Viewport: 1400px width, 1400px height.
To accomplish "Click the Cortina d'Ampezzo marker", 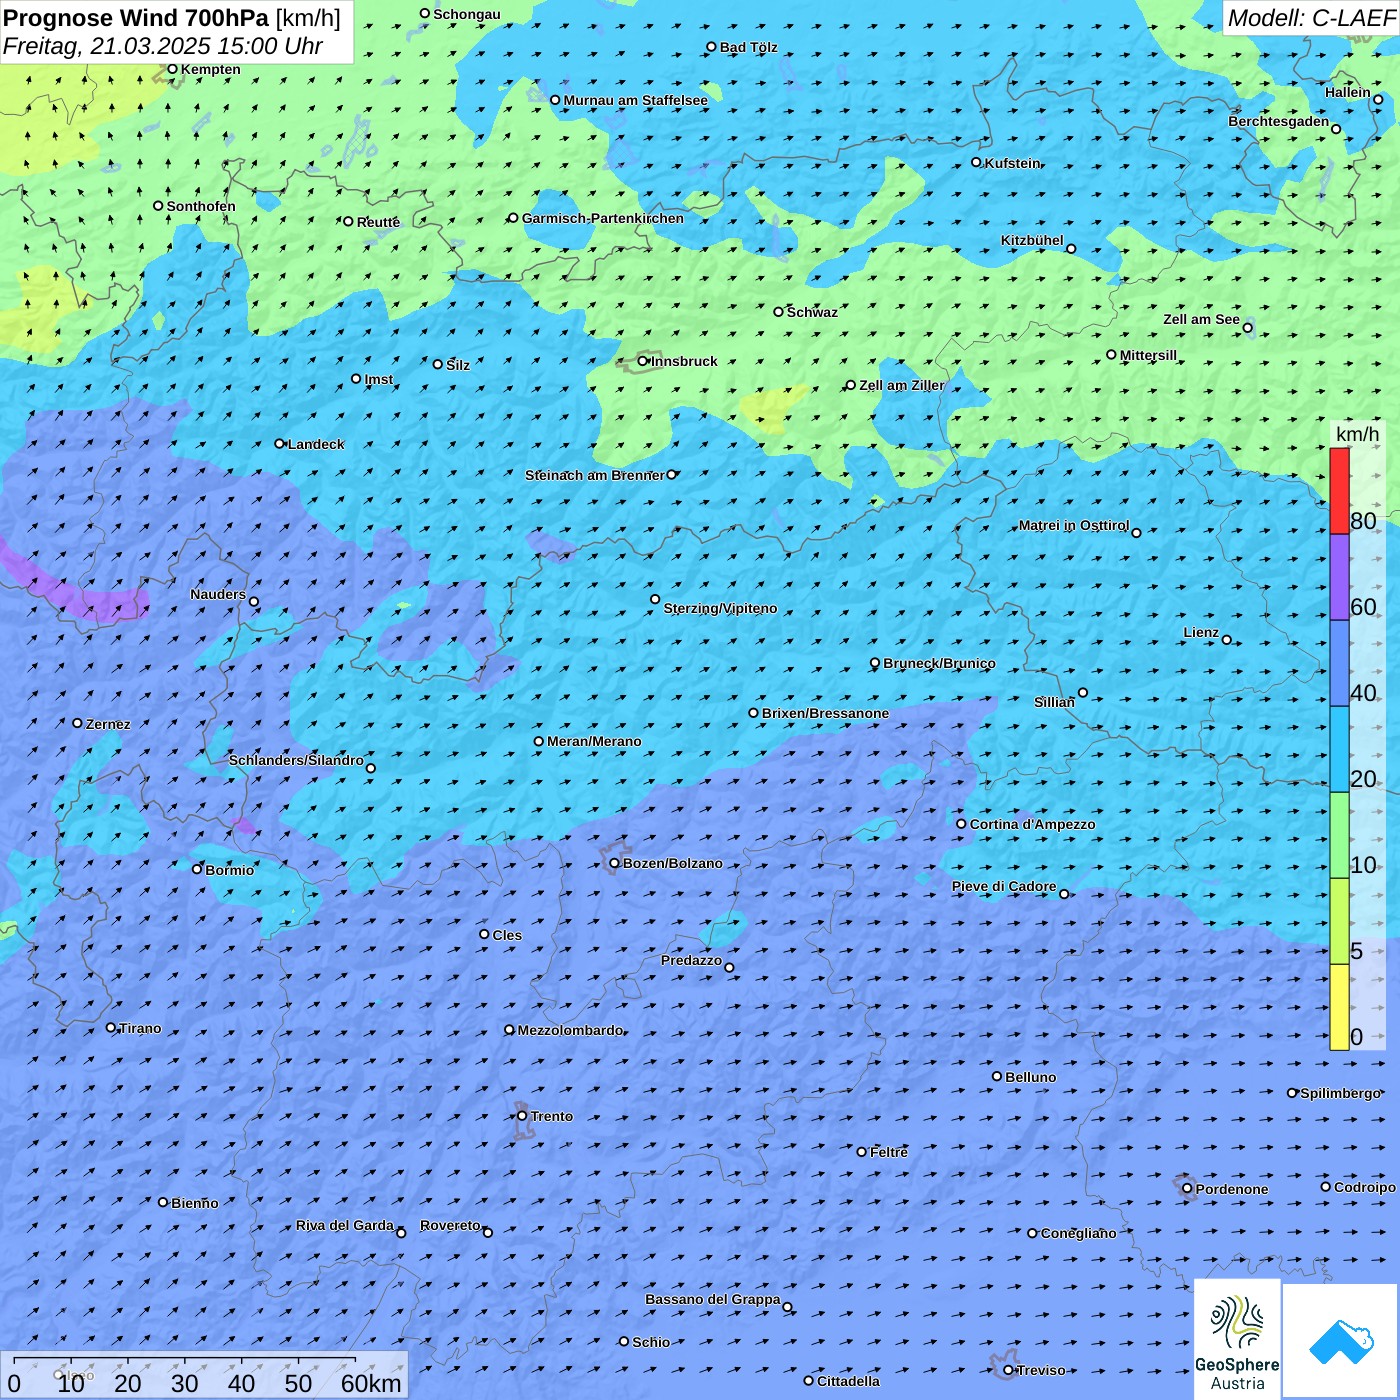I will click(x=962, y=824).
